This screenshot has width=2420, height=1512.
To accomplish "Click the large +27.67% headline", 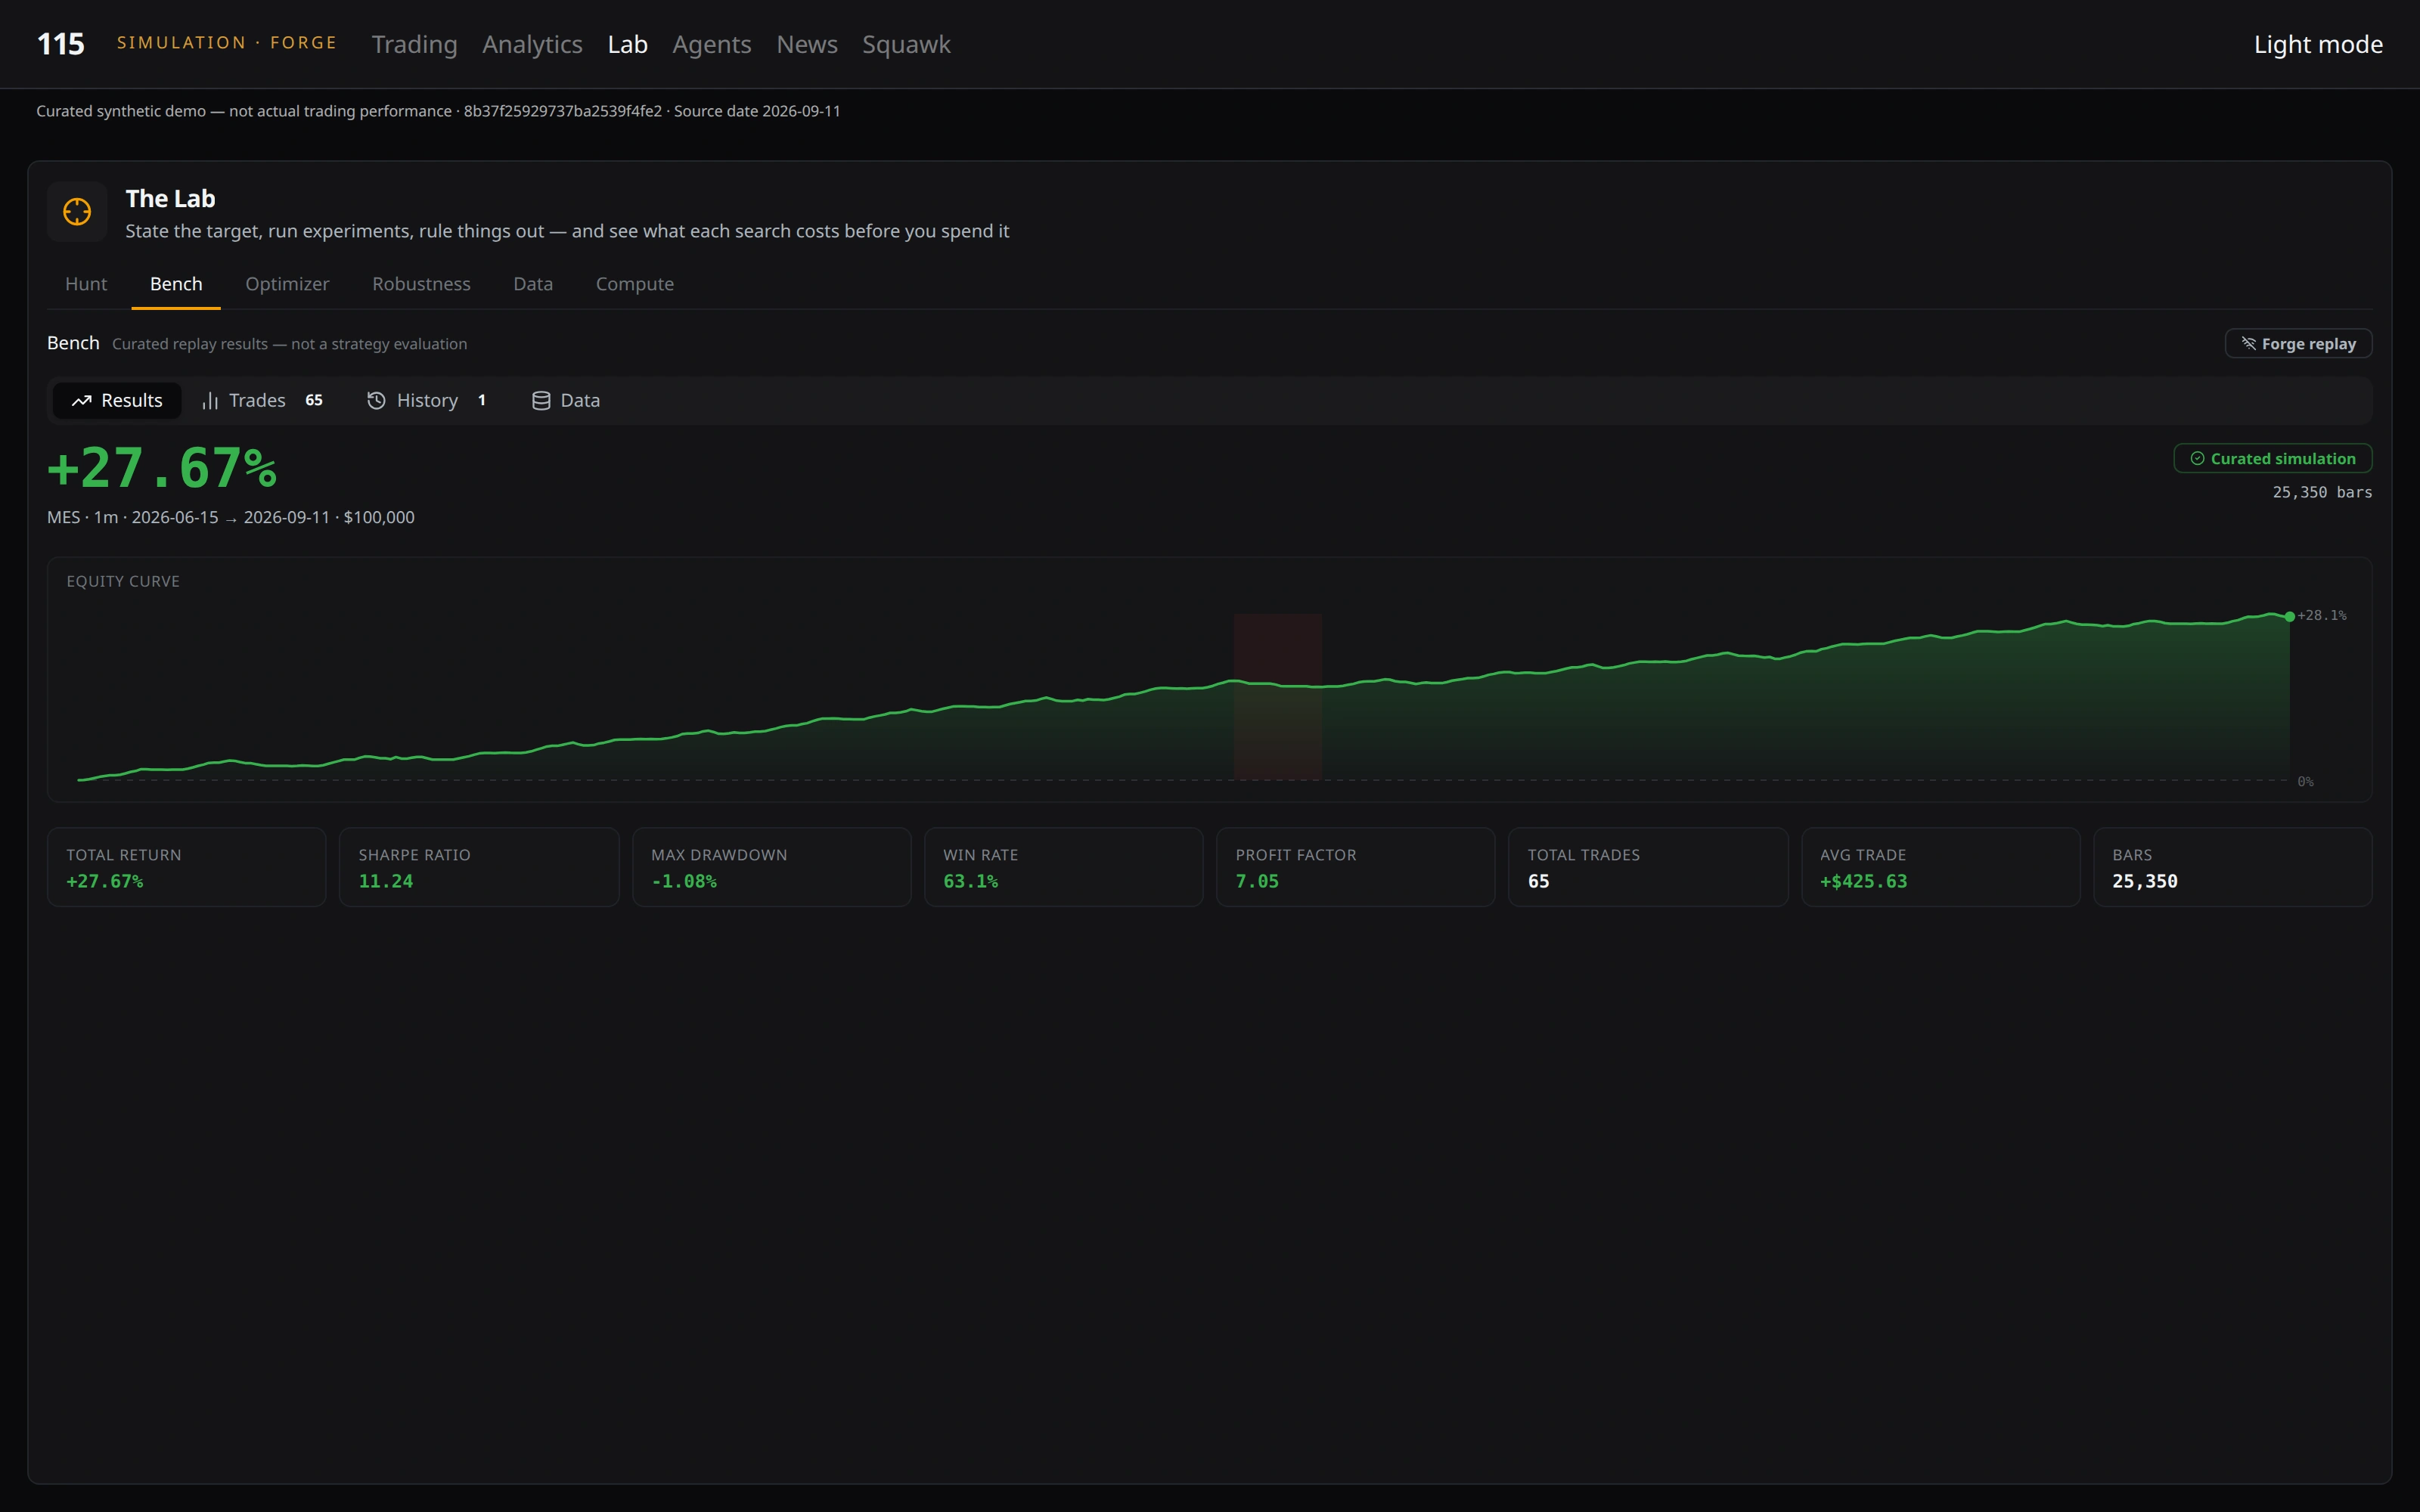I will coord(162,468).
